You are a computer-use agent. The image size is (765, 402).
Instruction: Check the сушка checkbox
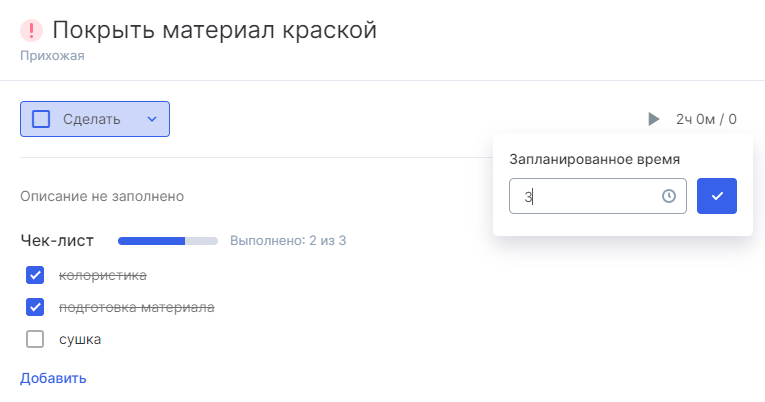(x=36, y=339)
